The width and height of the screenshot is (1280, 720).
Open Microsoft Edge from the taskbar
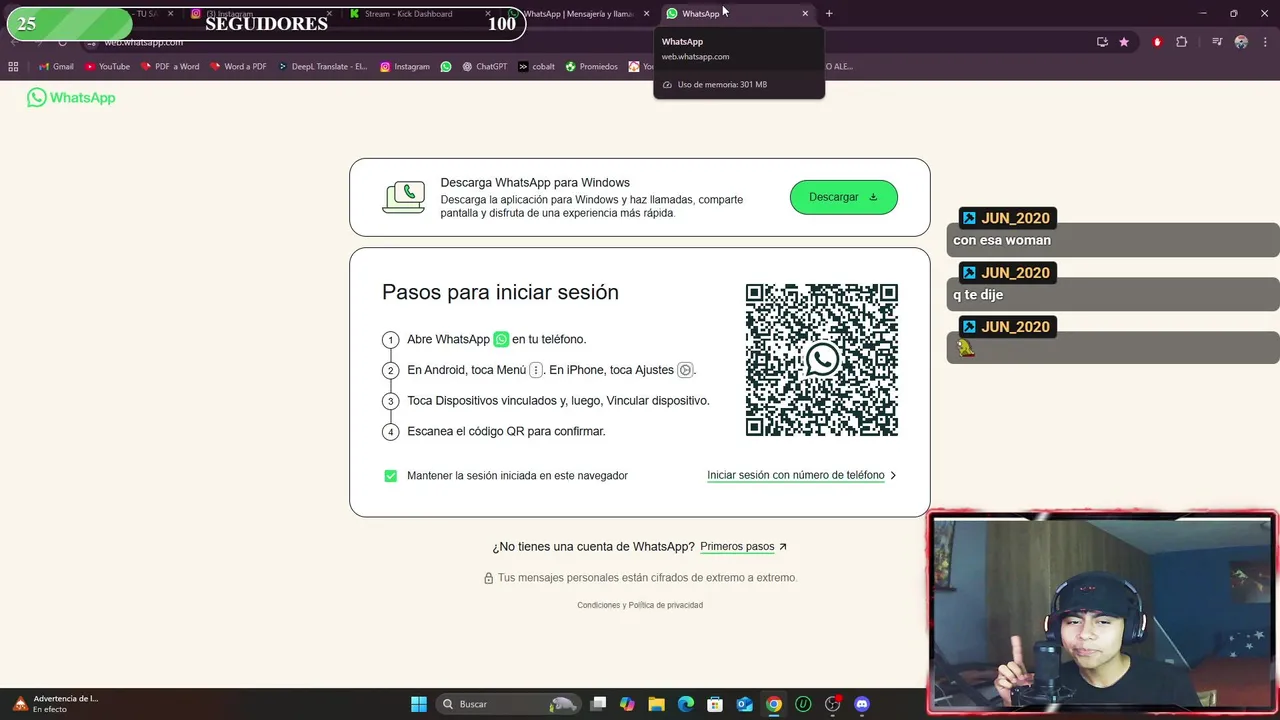(x=686, y=704)
